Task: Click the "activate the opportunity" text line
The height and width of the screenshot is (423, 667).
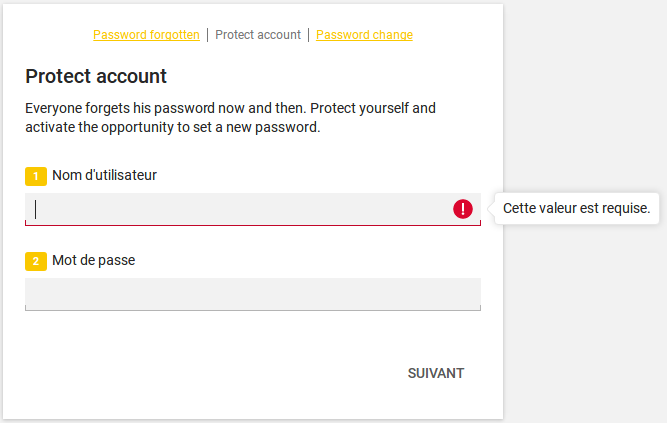Action: (172, 127)
